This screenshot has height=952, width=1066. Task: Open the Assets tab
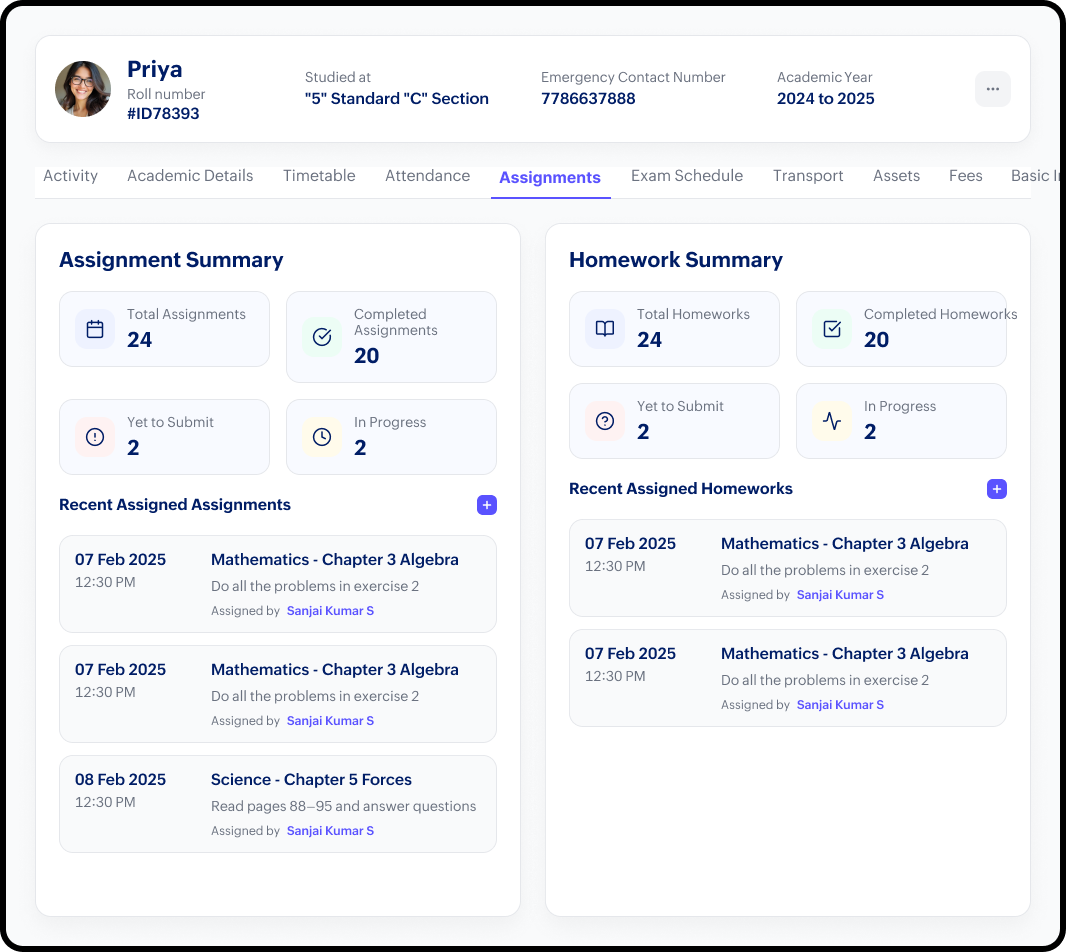click(x=896, y=175)
